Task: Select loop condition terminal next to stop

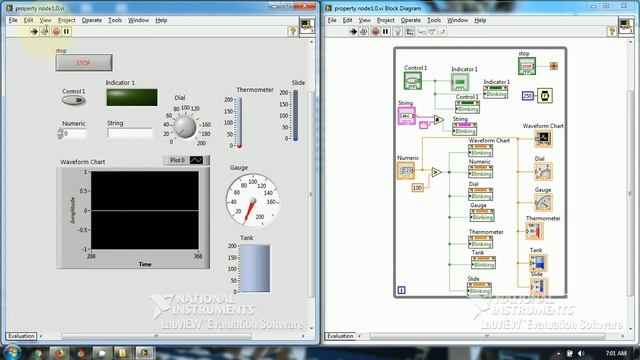Action: coord(553,66)
